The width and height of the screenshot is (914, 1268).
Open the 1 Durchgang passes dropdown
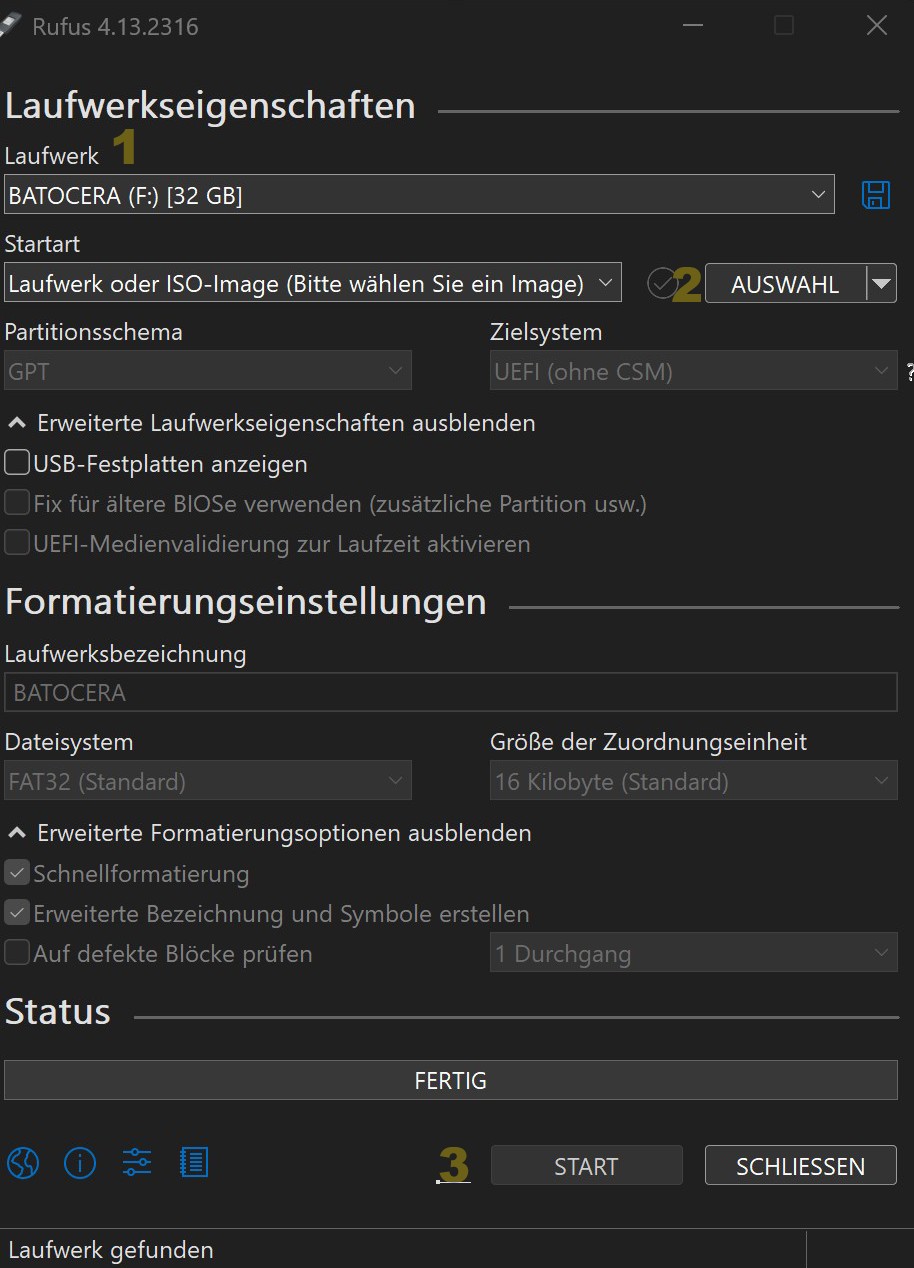coord(694,952)
